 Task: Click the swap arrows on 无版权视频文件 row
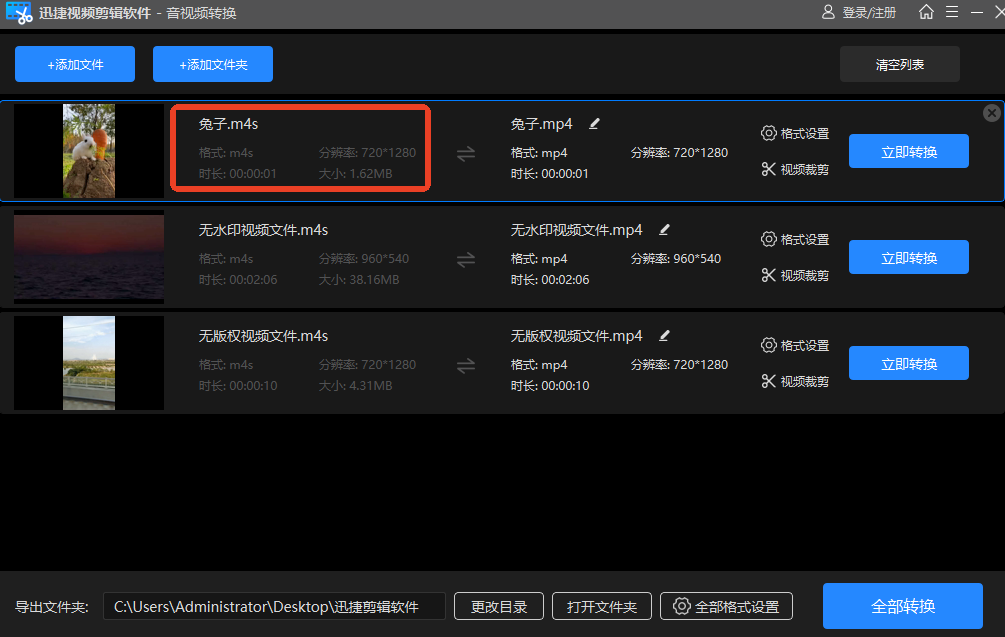466,363
